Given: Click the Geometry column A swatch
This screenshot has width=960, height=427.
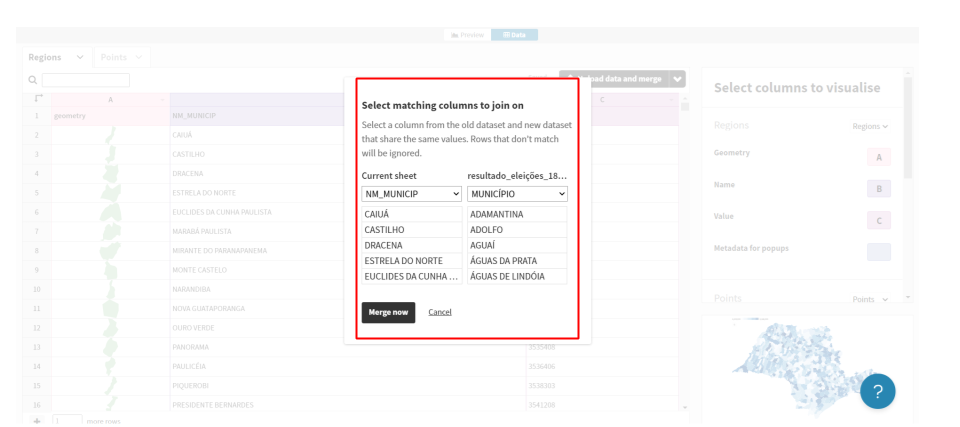Looking at the screenshot, I should point(878,157).
